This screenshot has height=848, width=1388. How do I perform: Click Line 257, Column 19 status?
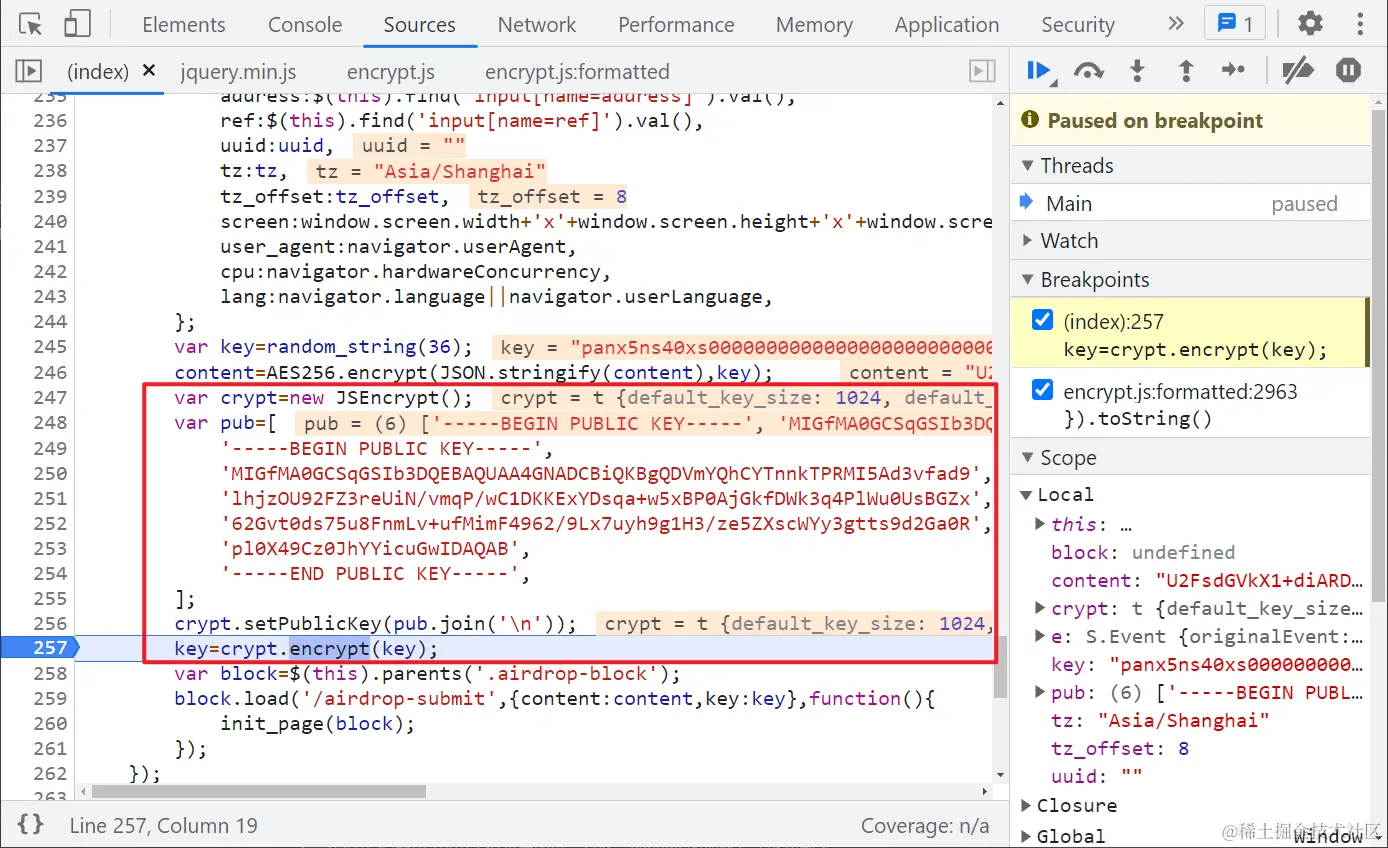(x=163, y=826)
